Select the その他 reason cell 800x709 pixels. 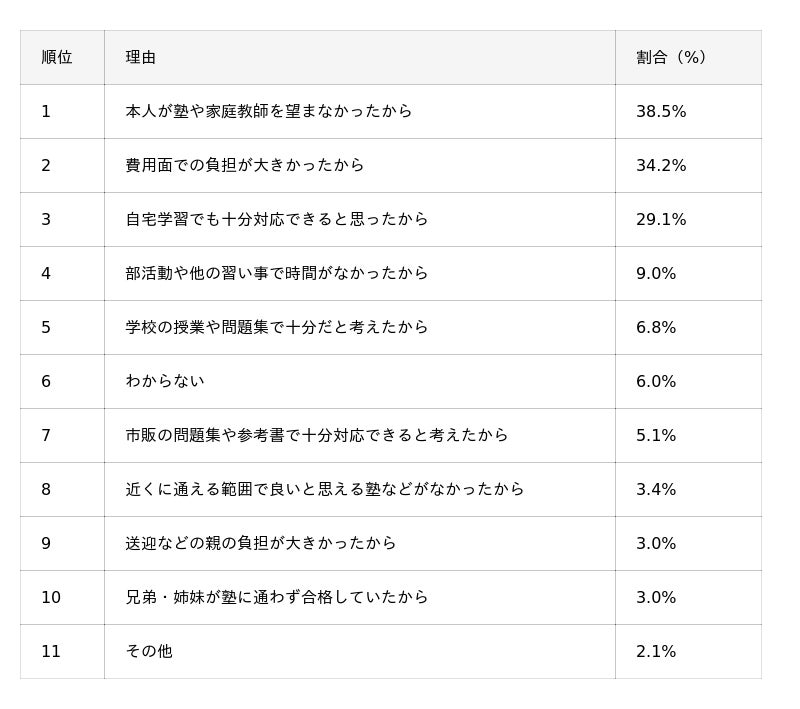click(x=148, y=652)
